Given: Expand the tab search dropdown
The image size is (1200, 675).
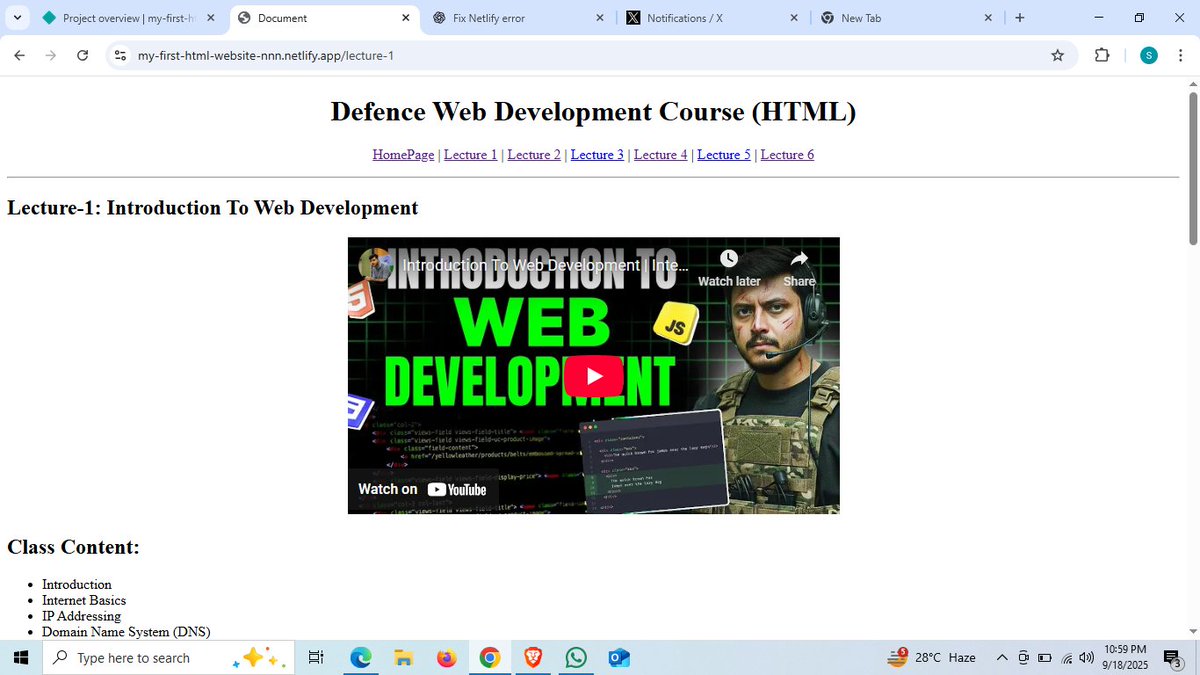Looking at the screenshot, I should [x=18, y=18].
